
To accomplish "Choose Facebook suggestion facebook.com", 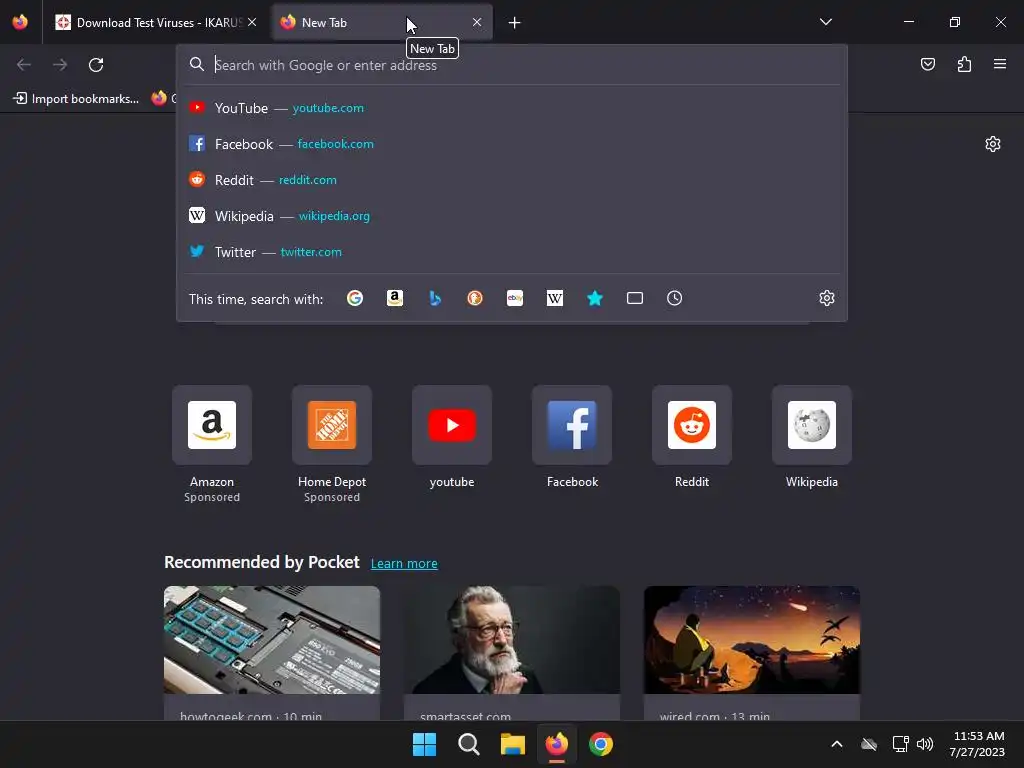I will pyautogui.click(x=512, y=144).
